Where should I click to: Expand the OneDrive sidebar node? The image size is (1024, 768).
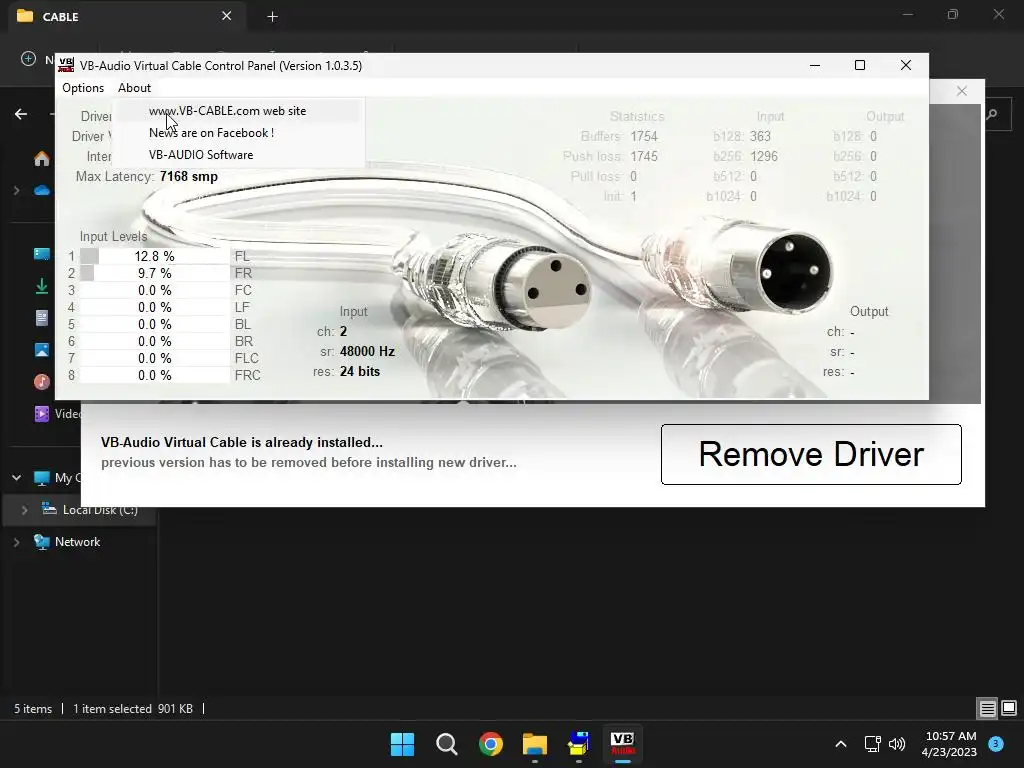coord(16,191)
